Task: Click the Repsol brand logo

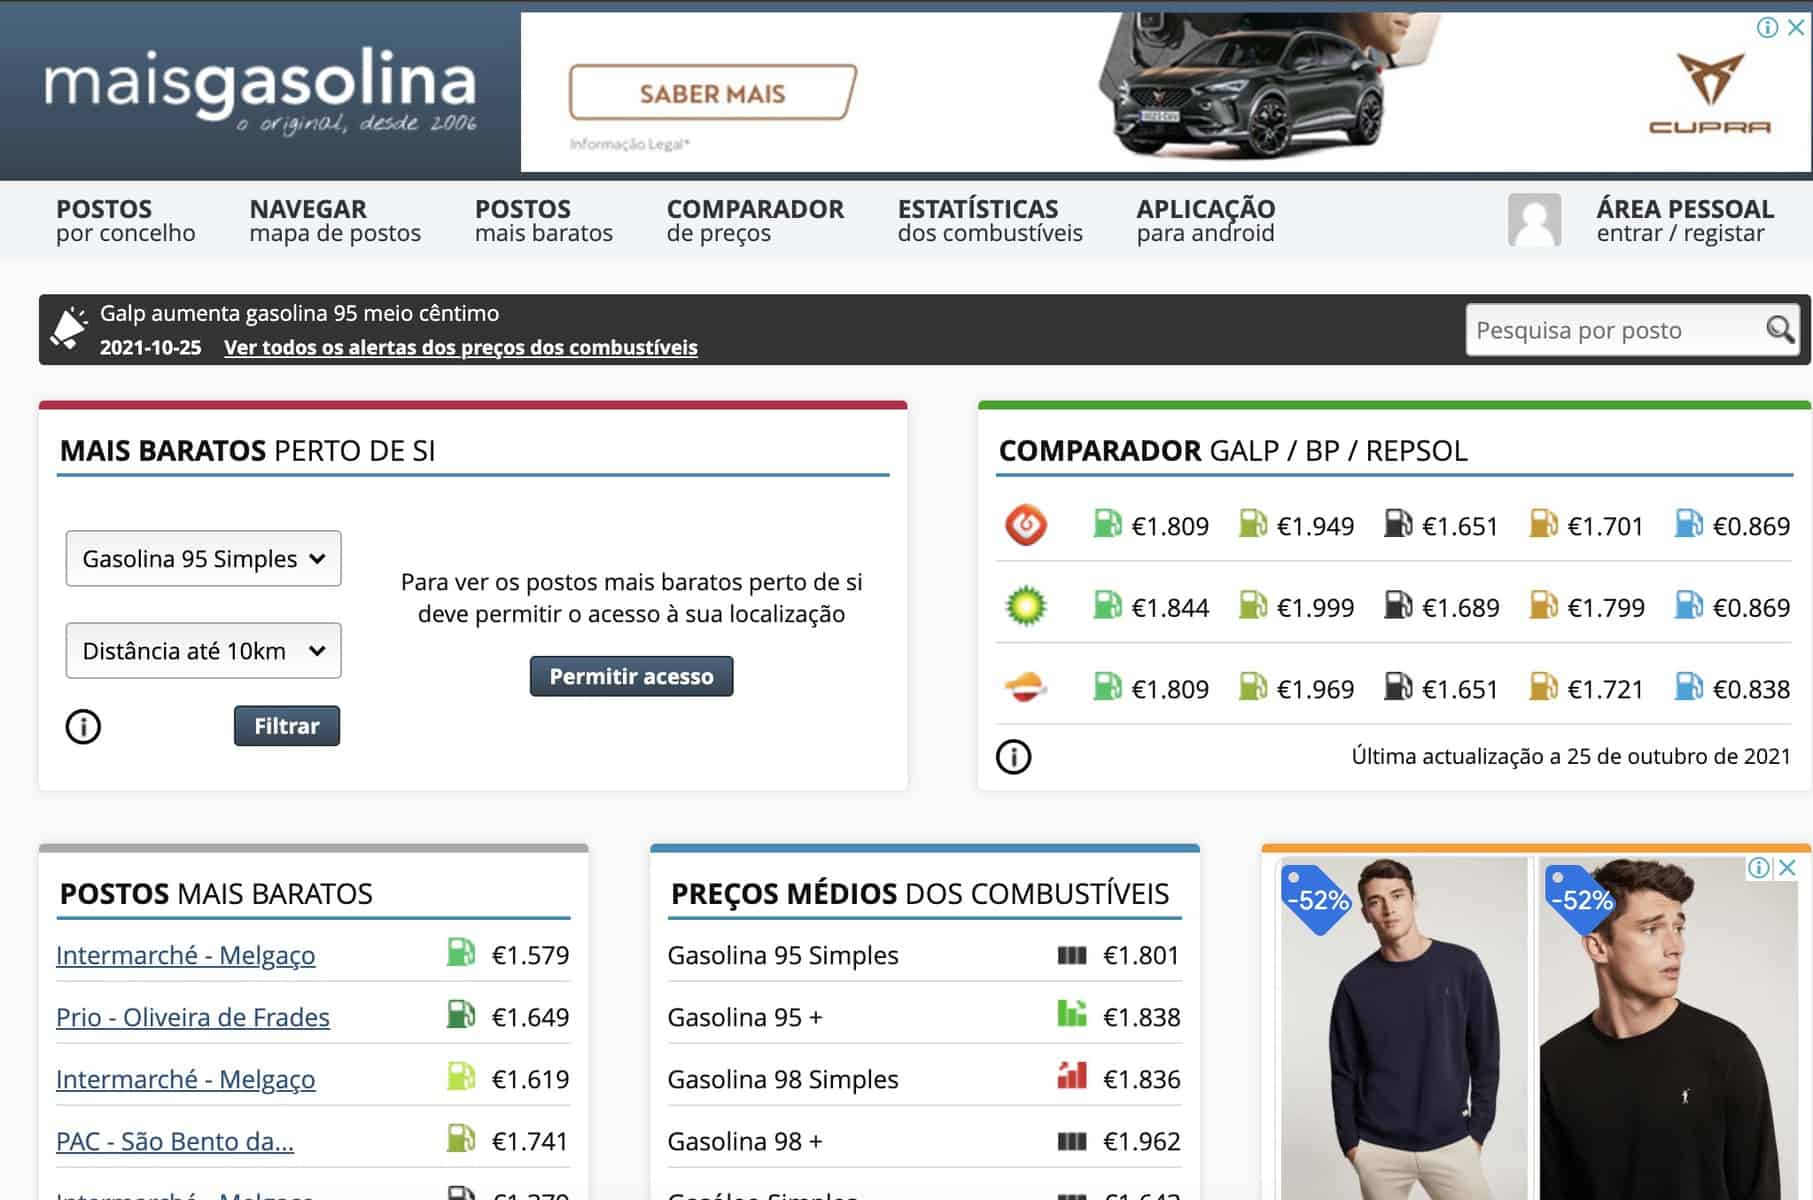Action: coord(1025,688)
